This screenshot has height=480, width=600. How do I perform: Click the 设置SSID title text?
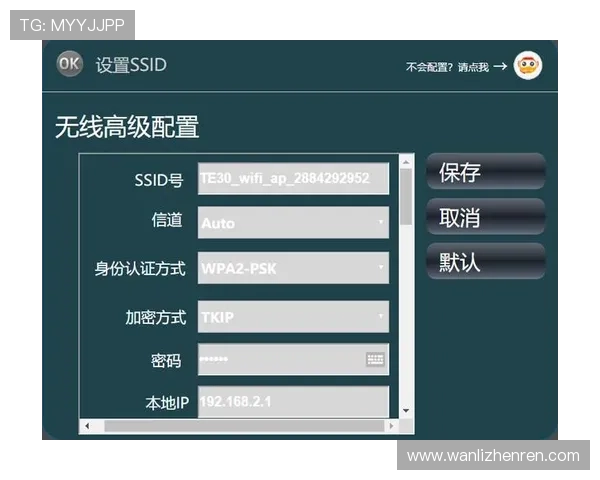[x=131, y=65]
